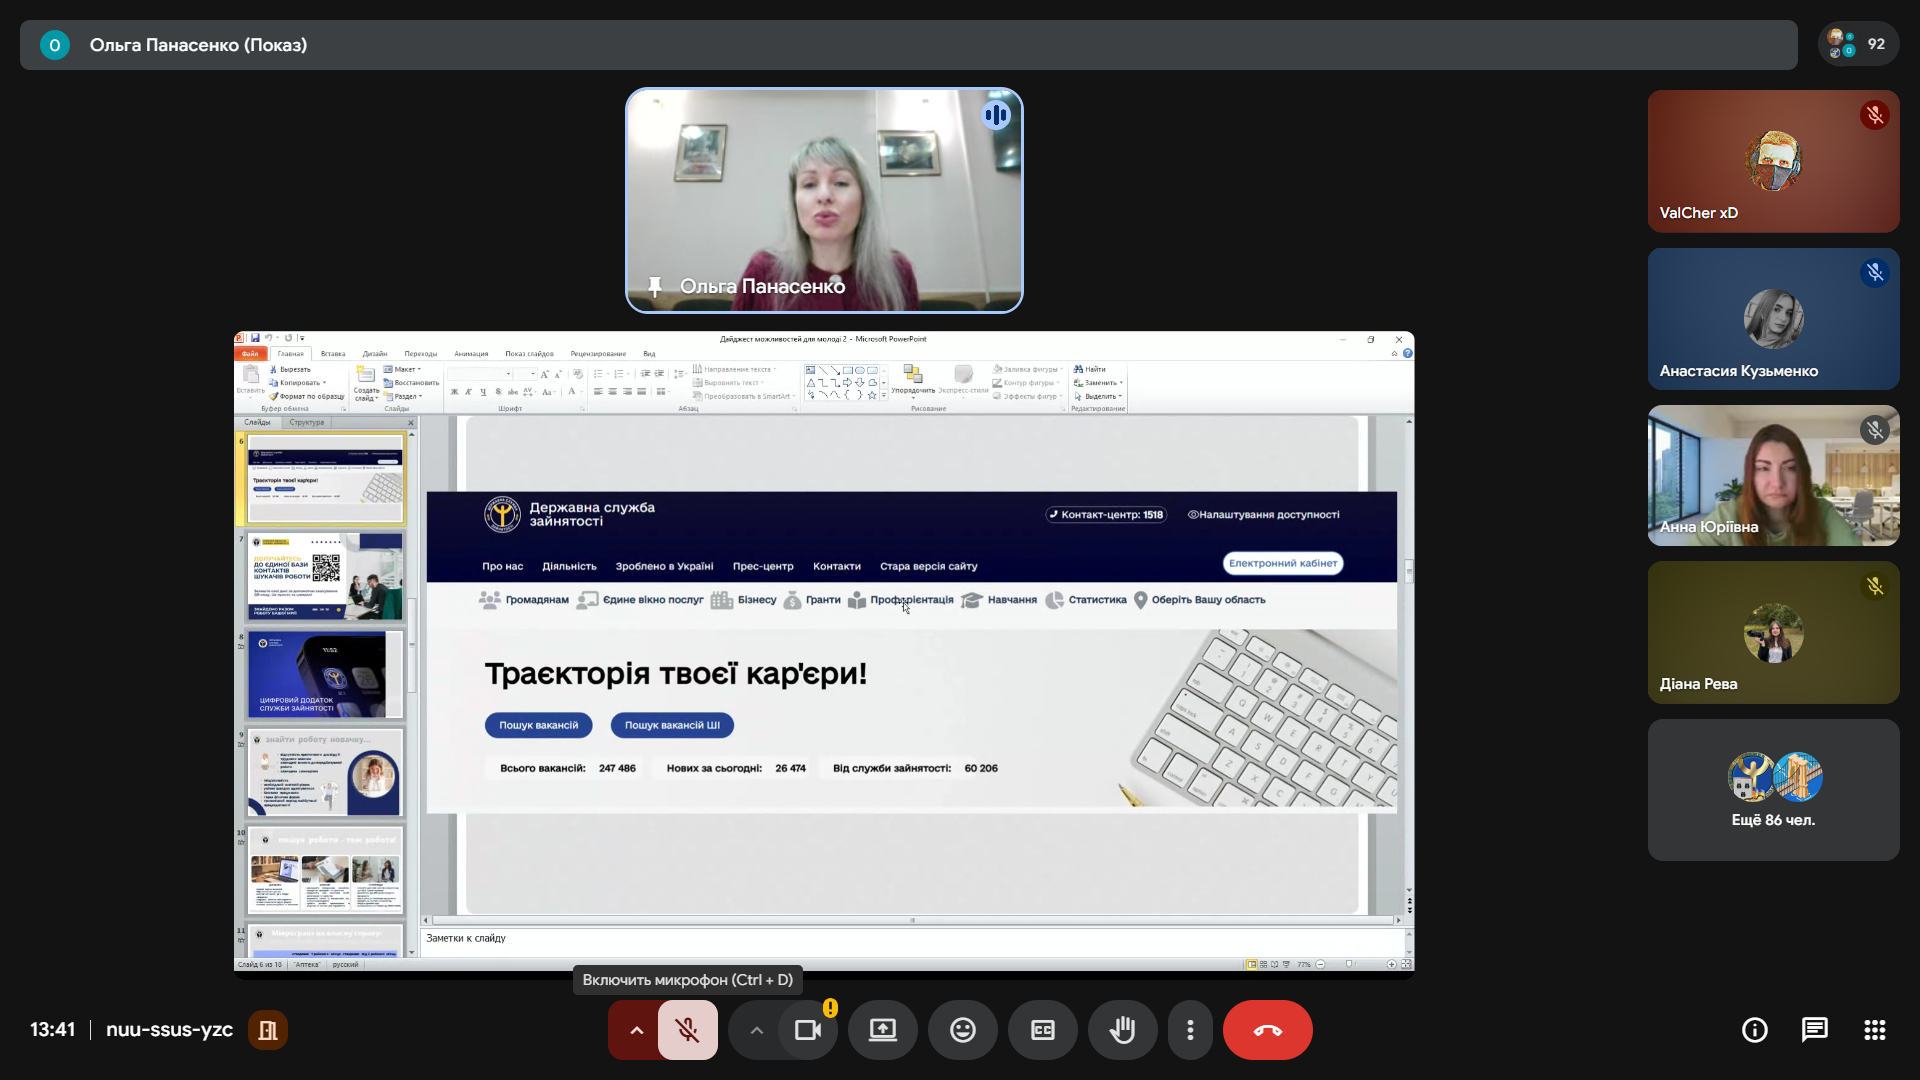Click the companion mode door icon
Image resolution: width=1920 pixels, height=1080 pixels.
click(268, 1030)
